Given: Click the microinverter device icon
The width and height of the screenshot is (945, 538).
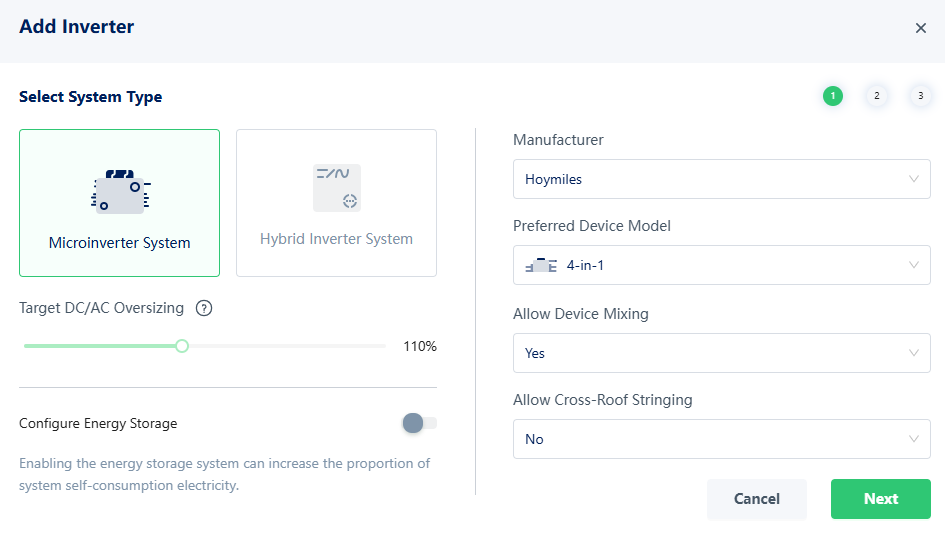Looking at the screenshot, I should pyautogui.click(x=121, y=192).
